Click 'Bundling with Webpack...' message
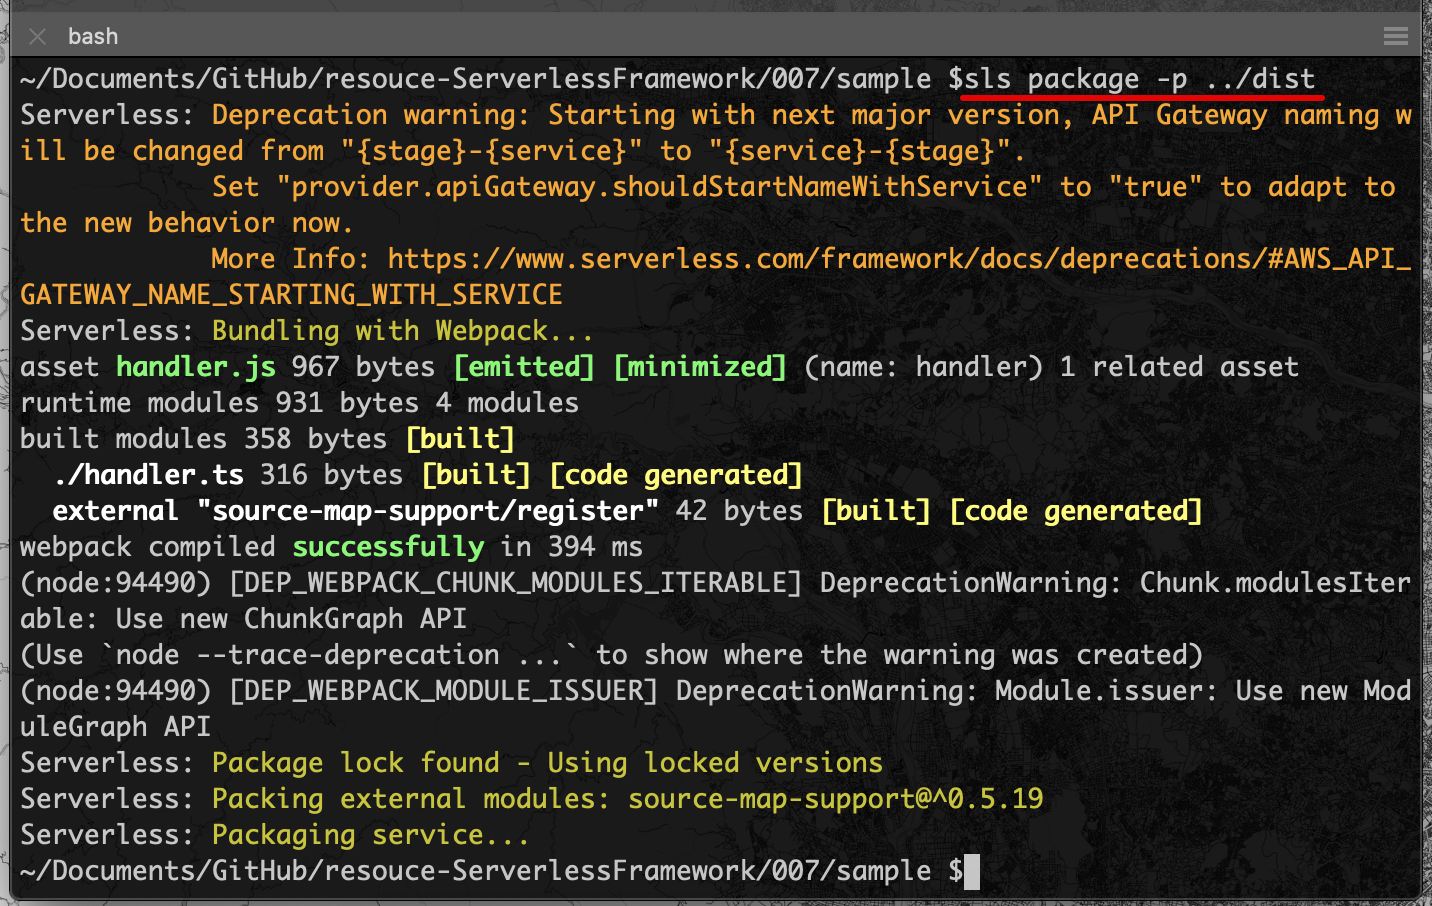1432x906 pixels. pos(402,331)
